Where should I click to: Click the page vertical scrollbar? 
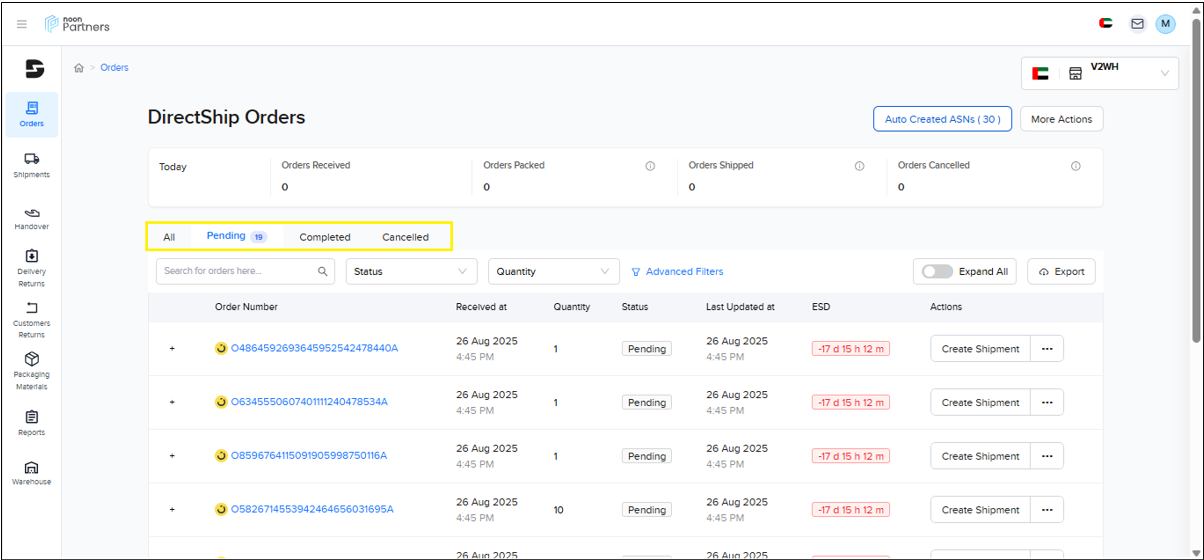[1196, 180]
